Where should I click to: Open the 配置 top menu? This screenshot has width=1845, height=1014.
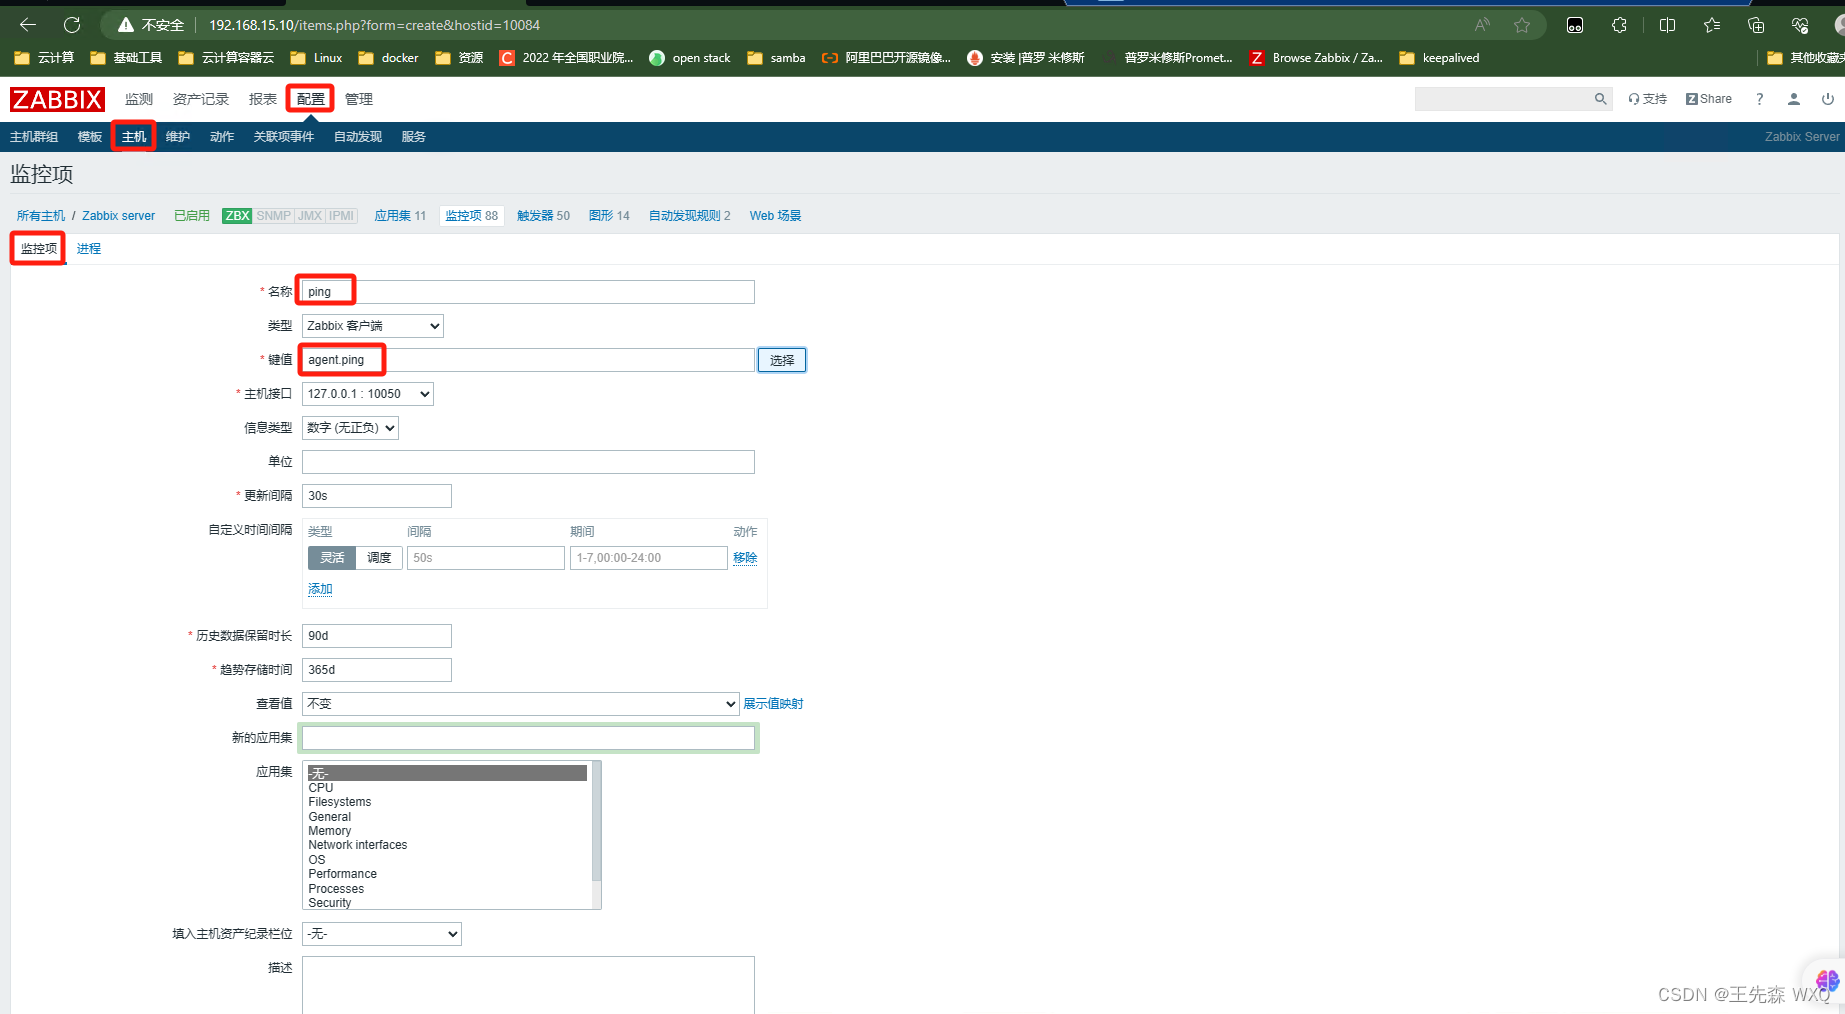311,99
